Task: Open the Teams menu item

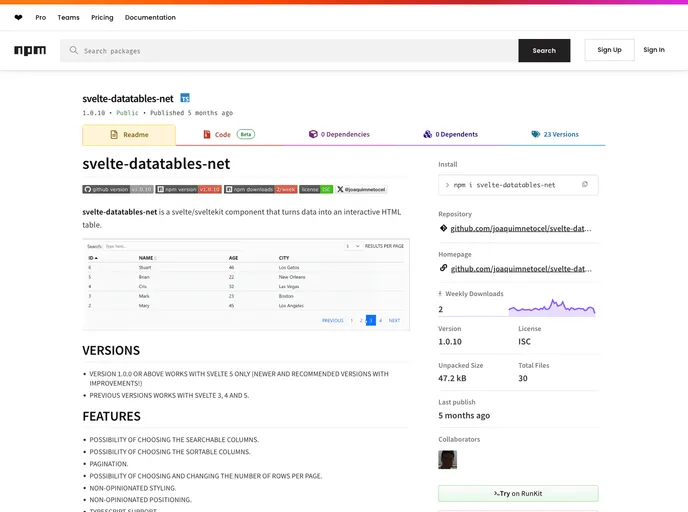Action: (x=68, y=18)
